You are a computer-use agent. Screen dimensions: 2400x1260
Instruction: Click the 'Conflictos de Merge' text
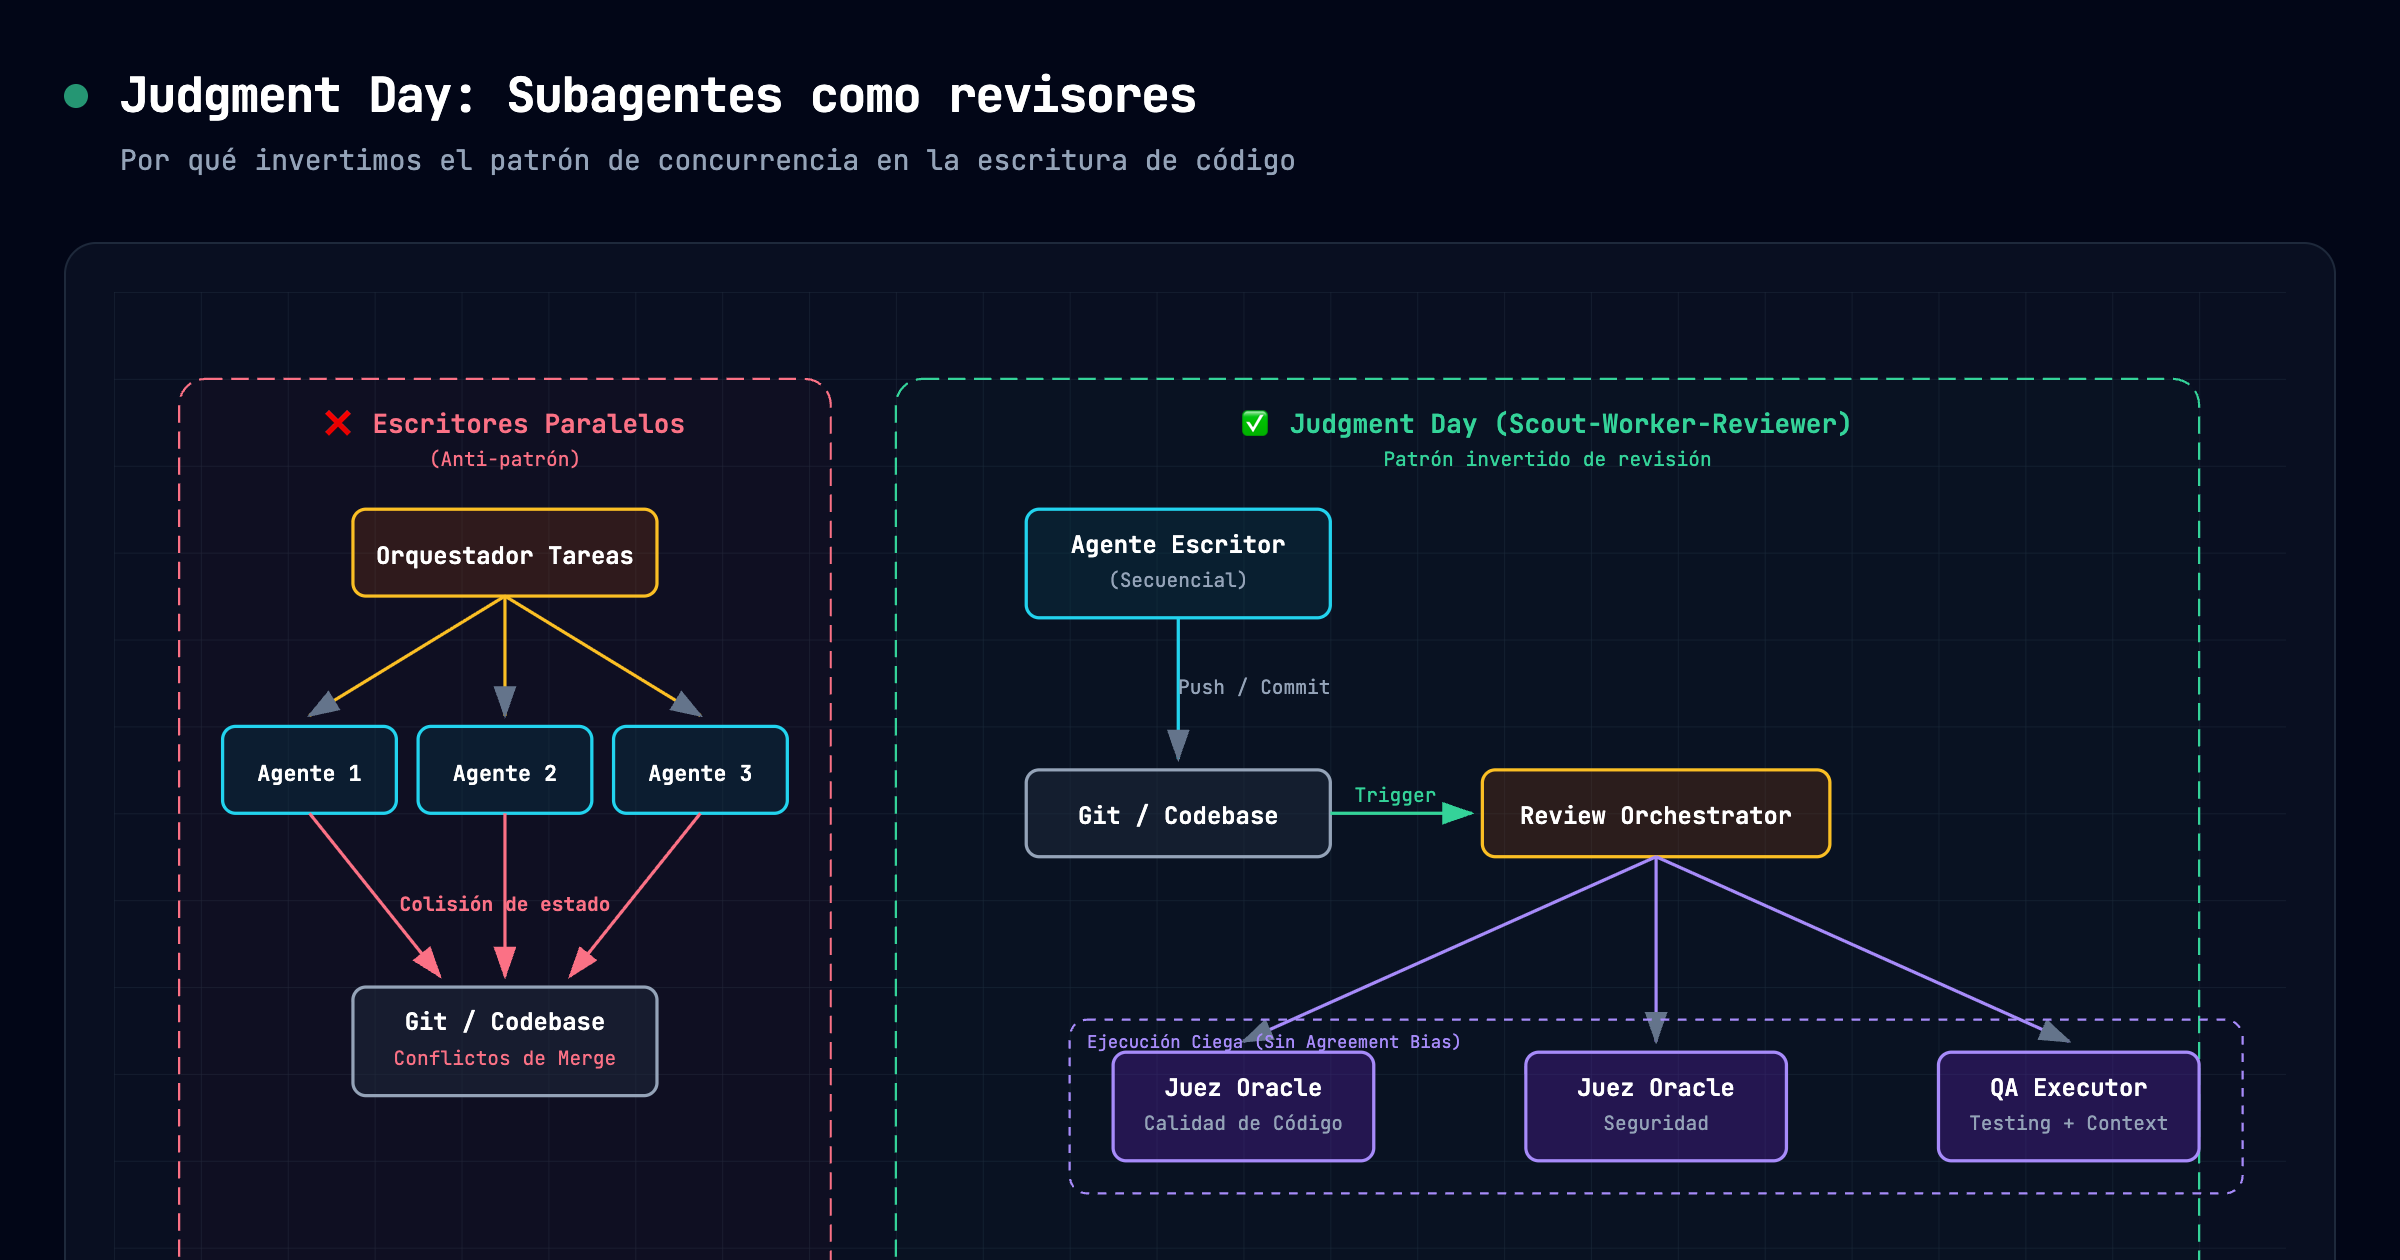(x=505, y=1058)
